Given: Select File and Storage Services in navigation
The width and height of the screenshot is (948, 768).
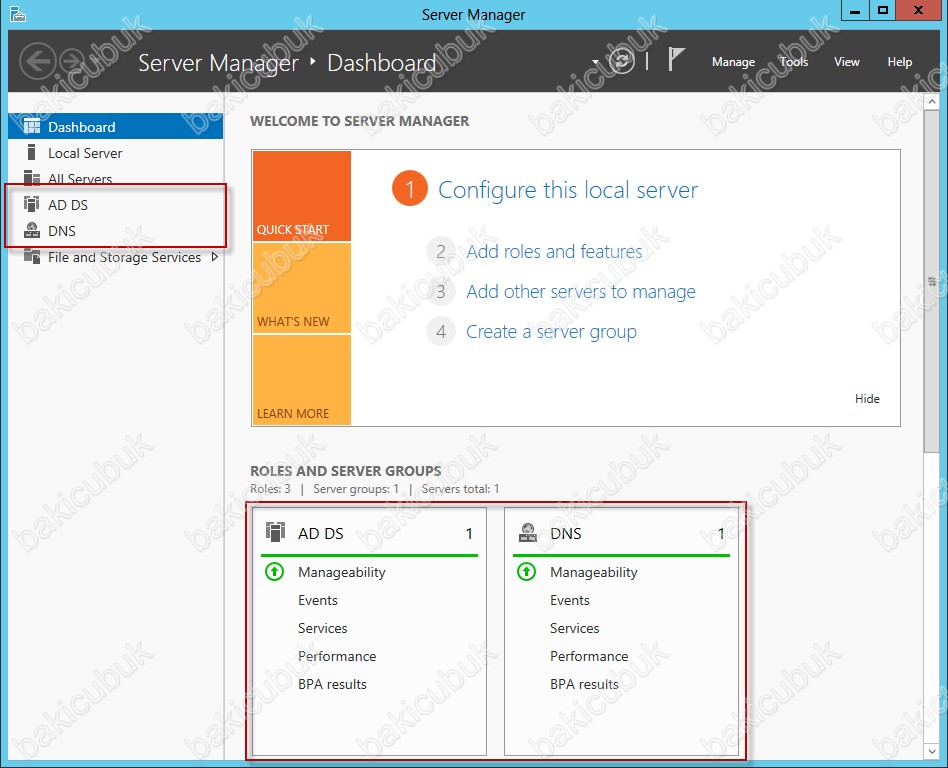Looking at the screenshot, I should pyautogui.click(x=115, y=257).
